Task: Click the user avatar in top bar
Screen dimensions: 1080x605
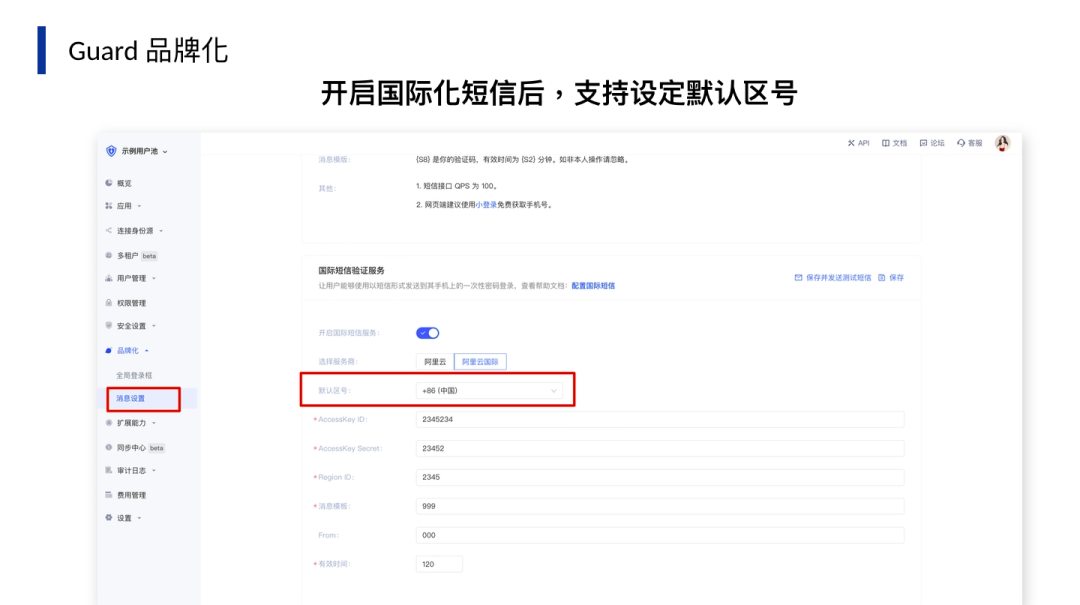Action: point(1002,143)
